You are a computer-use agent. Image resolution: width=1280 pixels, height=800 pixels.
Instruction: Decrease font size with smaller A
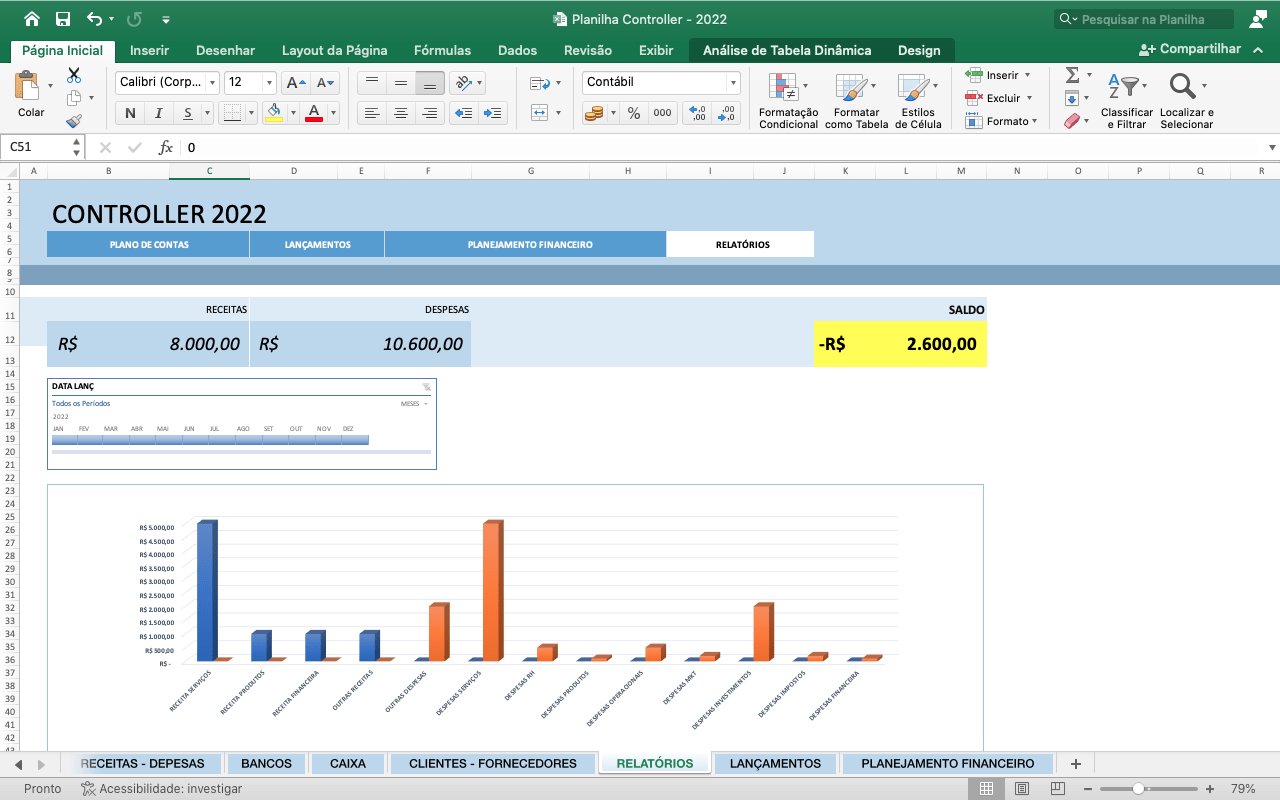click(x=325, y=83)
